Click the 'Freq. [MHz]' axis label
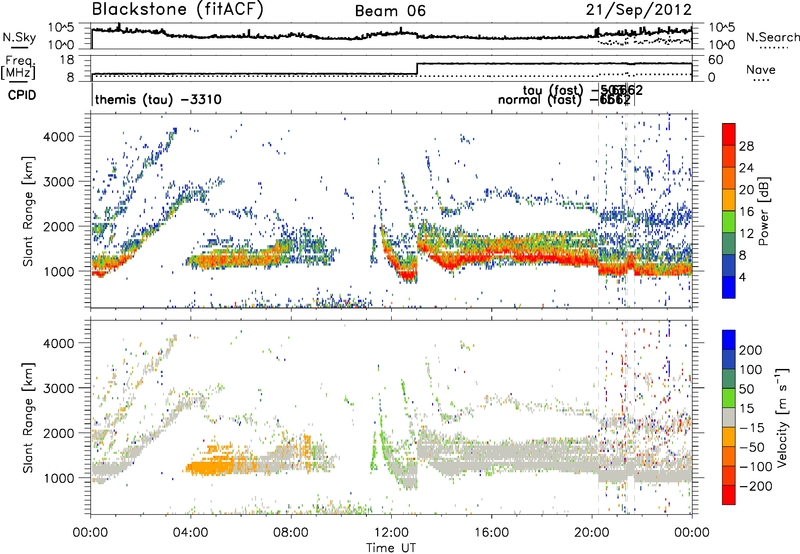Image resolution: width=800 pixels, height=554 pixels. click(x=18, y=68)
